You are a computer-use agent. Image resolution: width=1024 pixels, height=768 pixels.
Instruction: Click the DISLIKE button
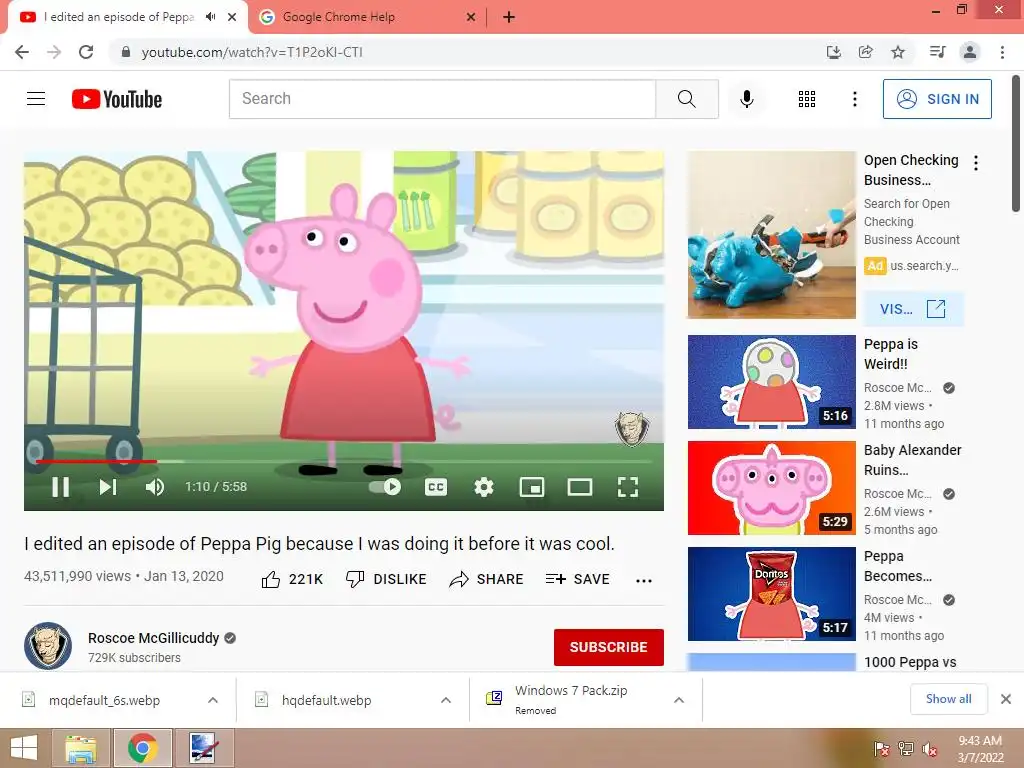click(386, 579)
